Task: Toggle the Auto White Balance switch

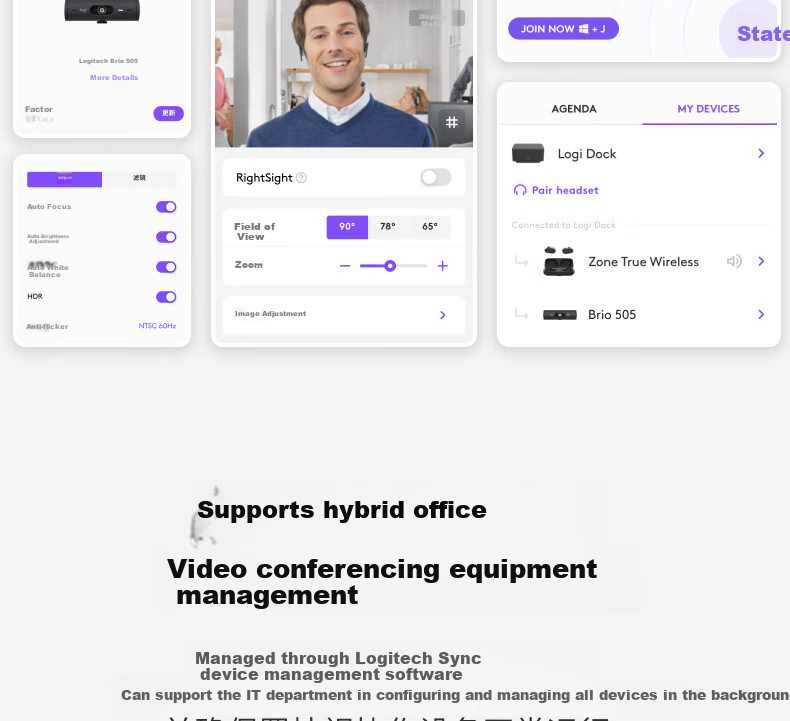Action: tap(166, 267)
